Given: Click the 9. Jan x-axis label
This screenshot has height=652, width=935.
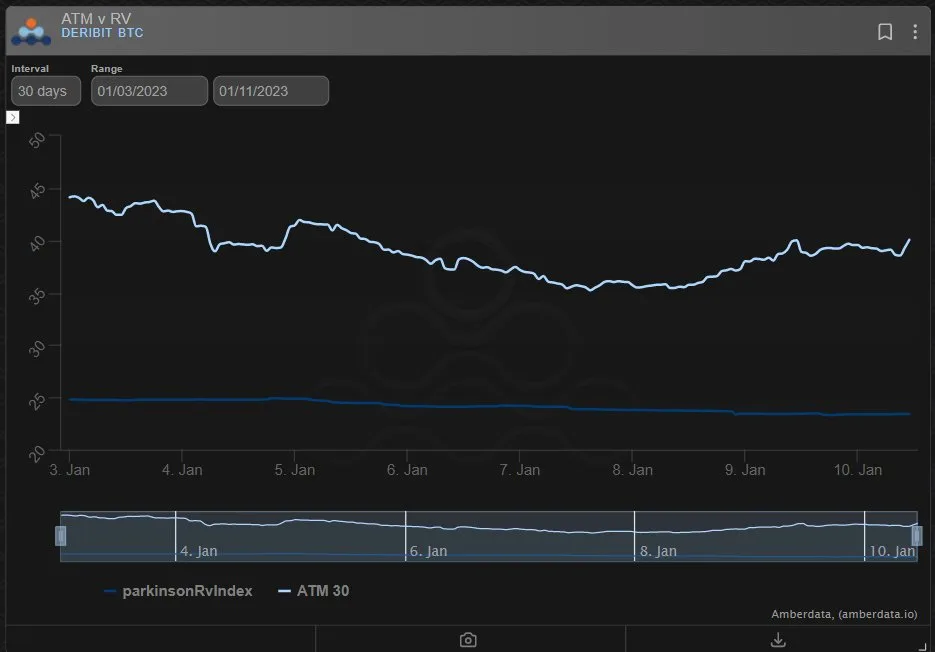Looking at the screenshot, I should click(745, 470).
